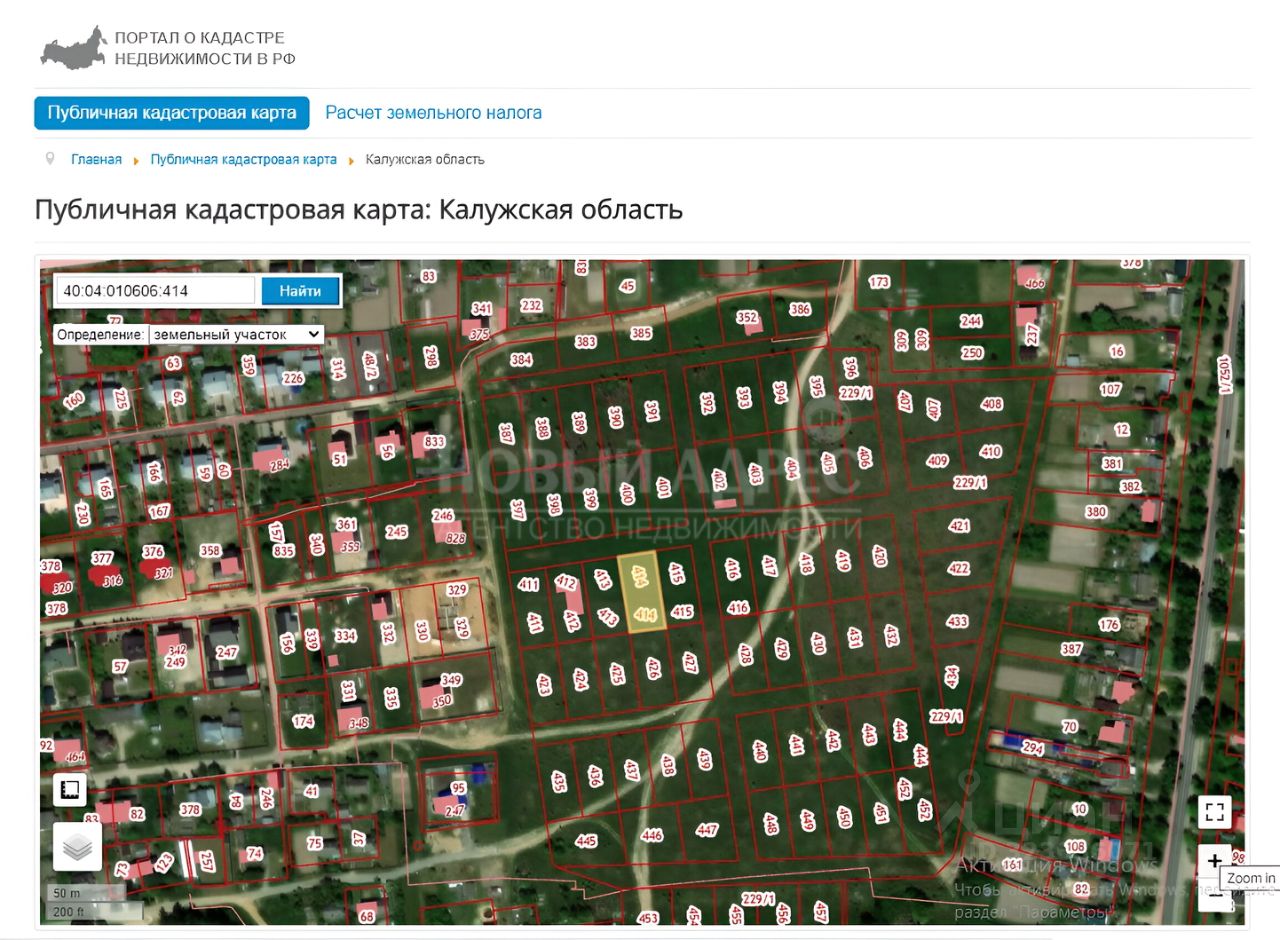
Task: Expand the 'земельный участок' definition dropdown
Action: coord(236,334)
